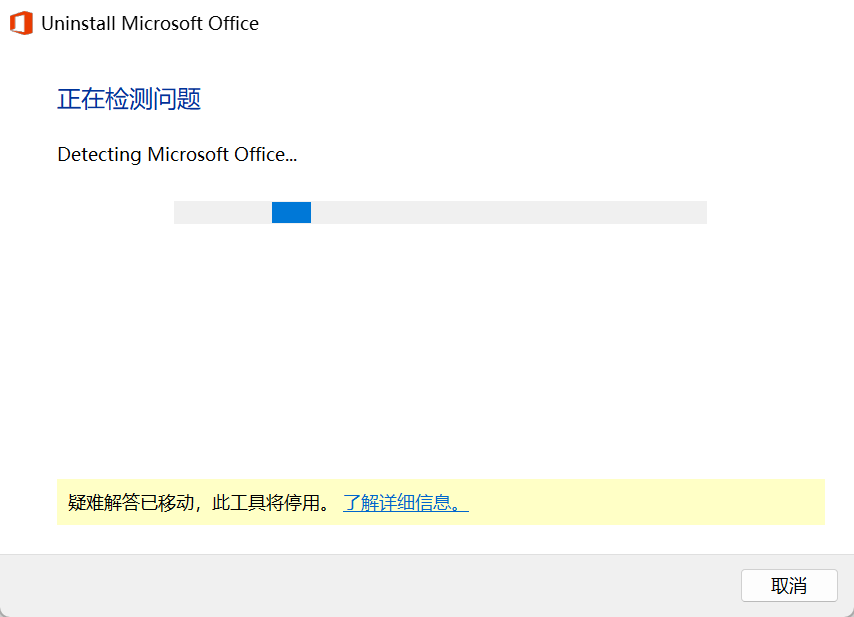854x617 pixels.
Task: Click the Detecting Microsoft Office status text
Action: [x=177, y=155]
